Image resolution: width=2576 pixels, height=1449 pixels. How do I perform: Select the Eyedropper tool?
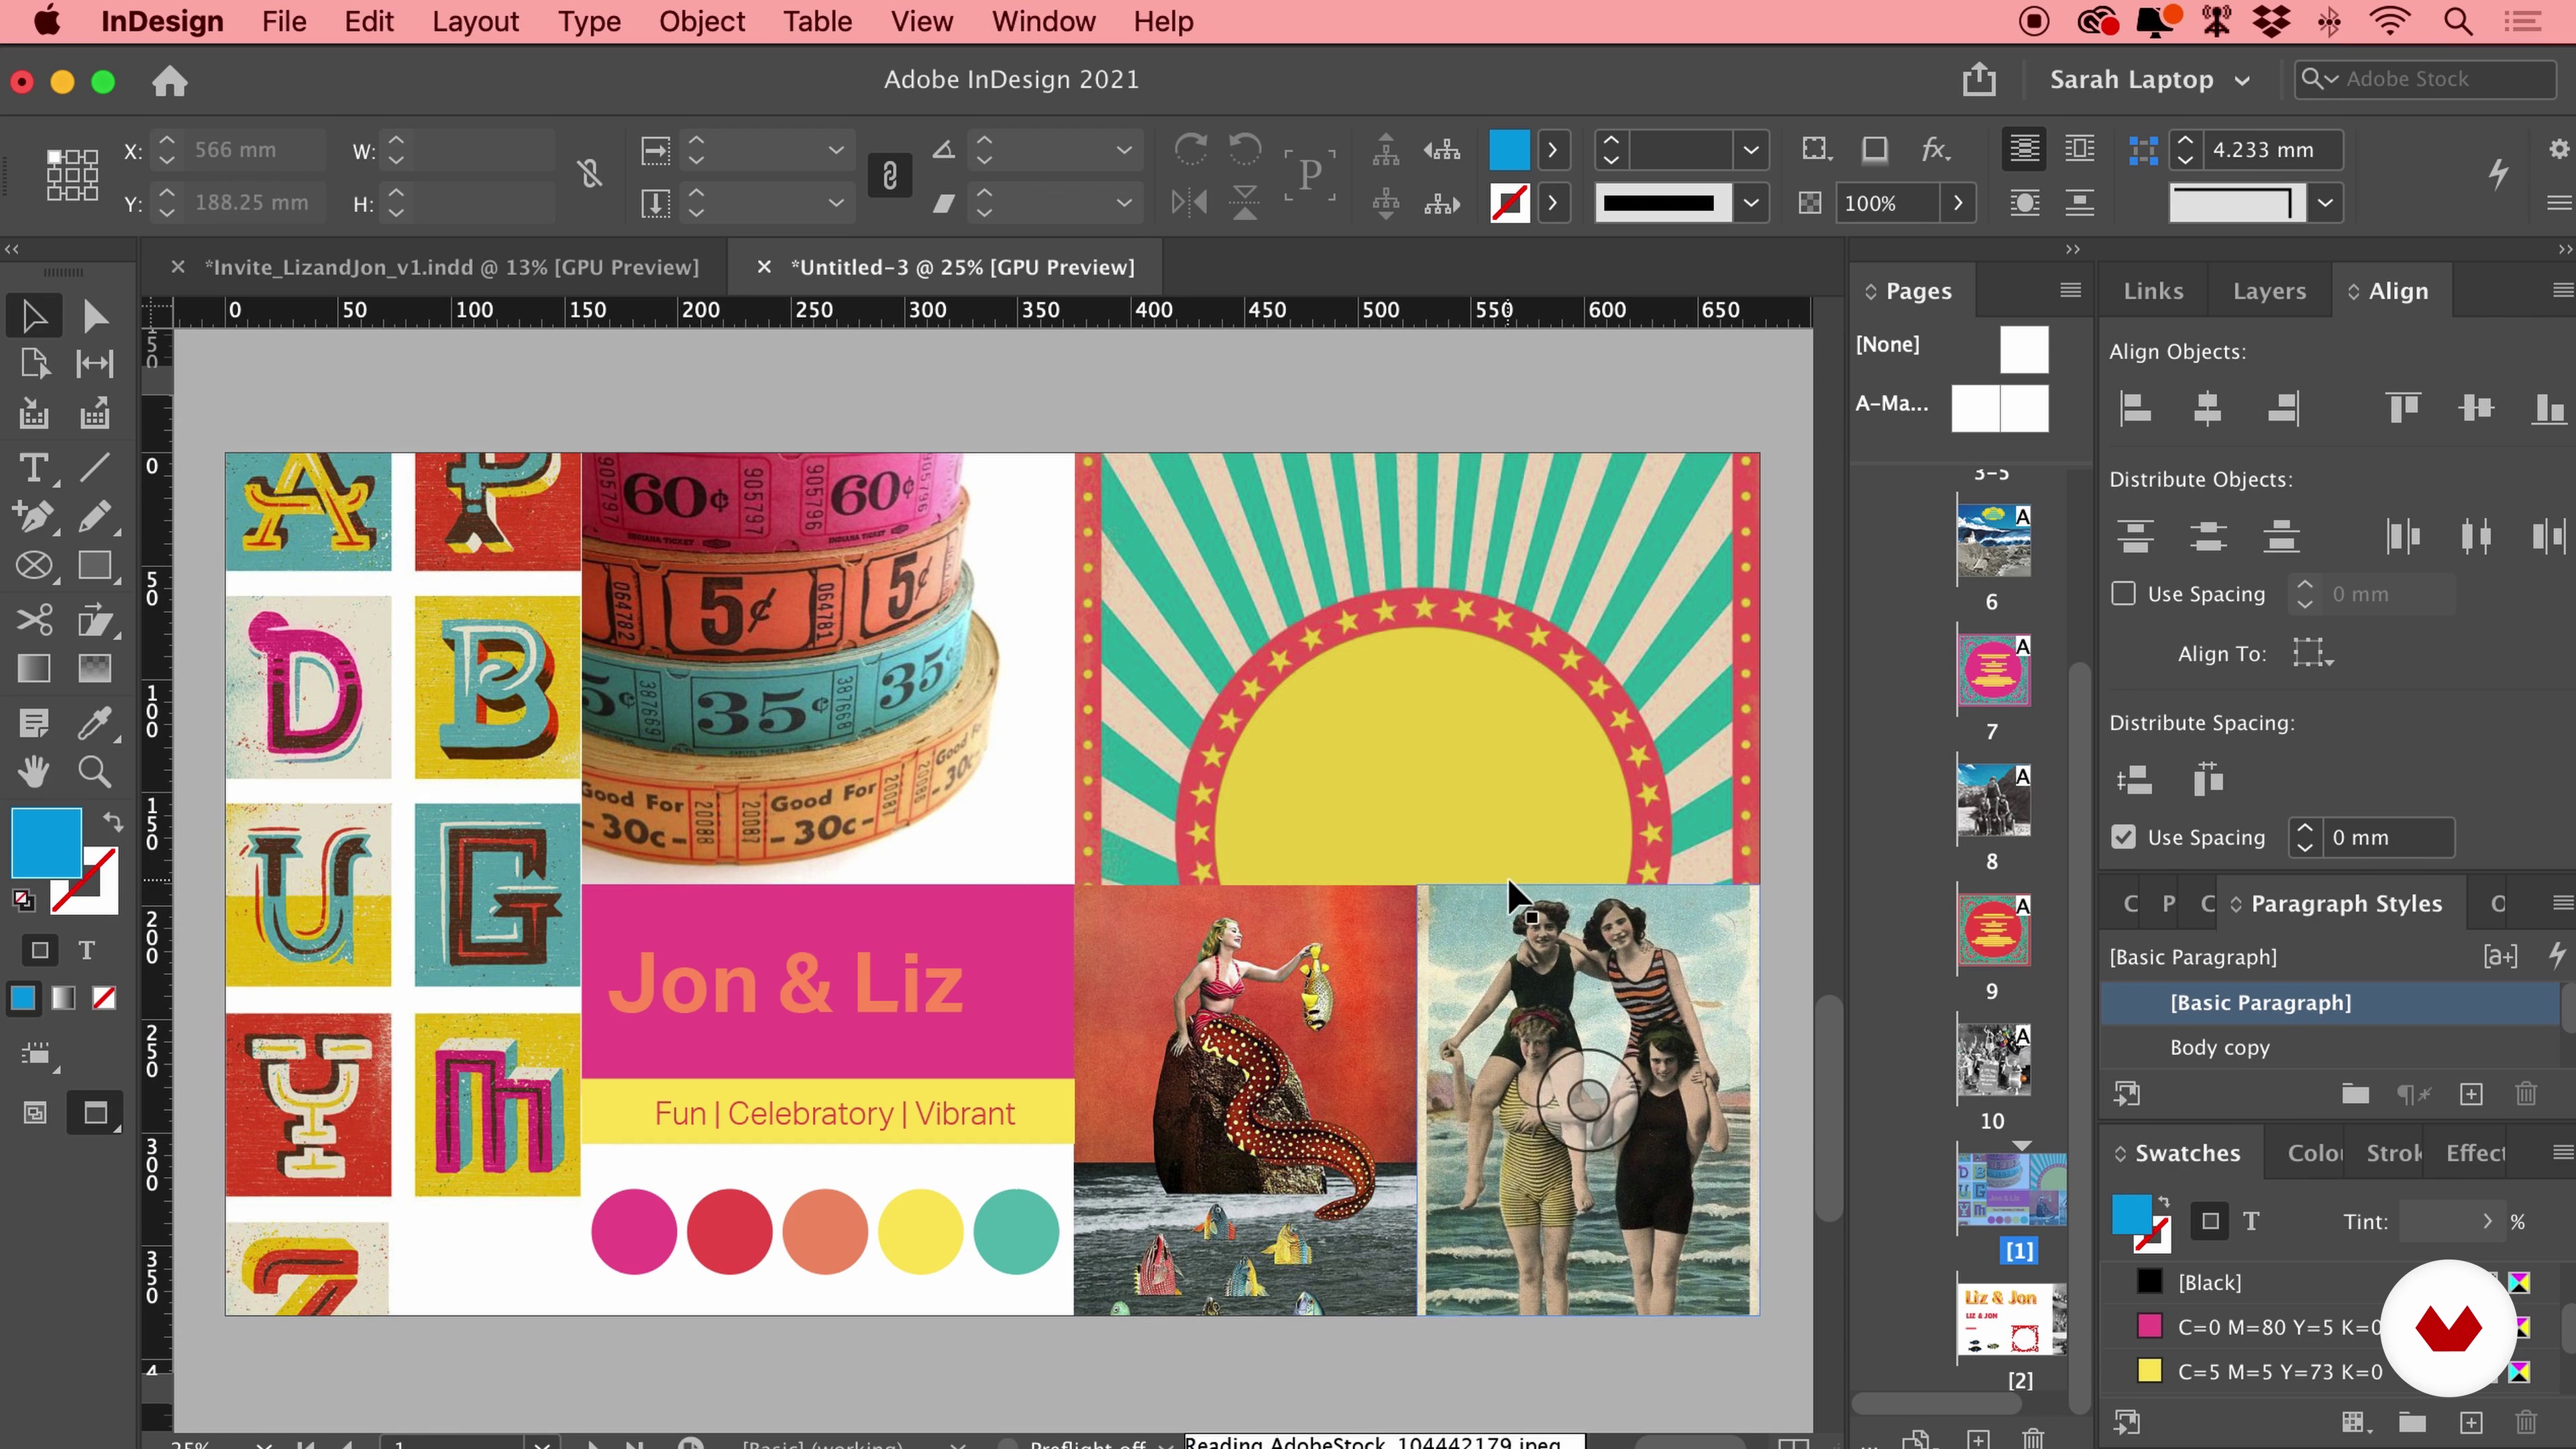point(95,723)
